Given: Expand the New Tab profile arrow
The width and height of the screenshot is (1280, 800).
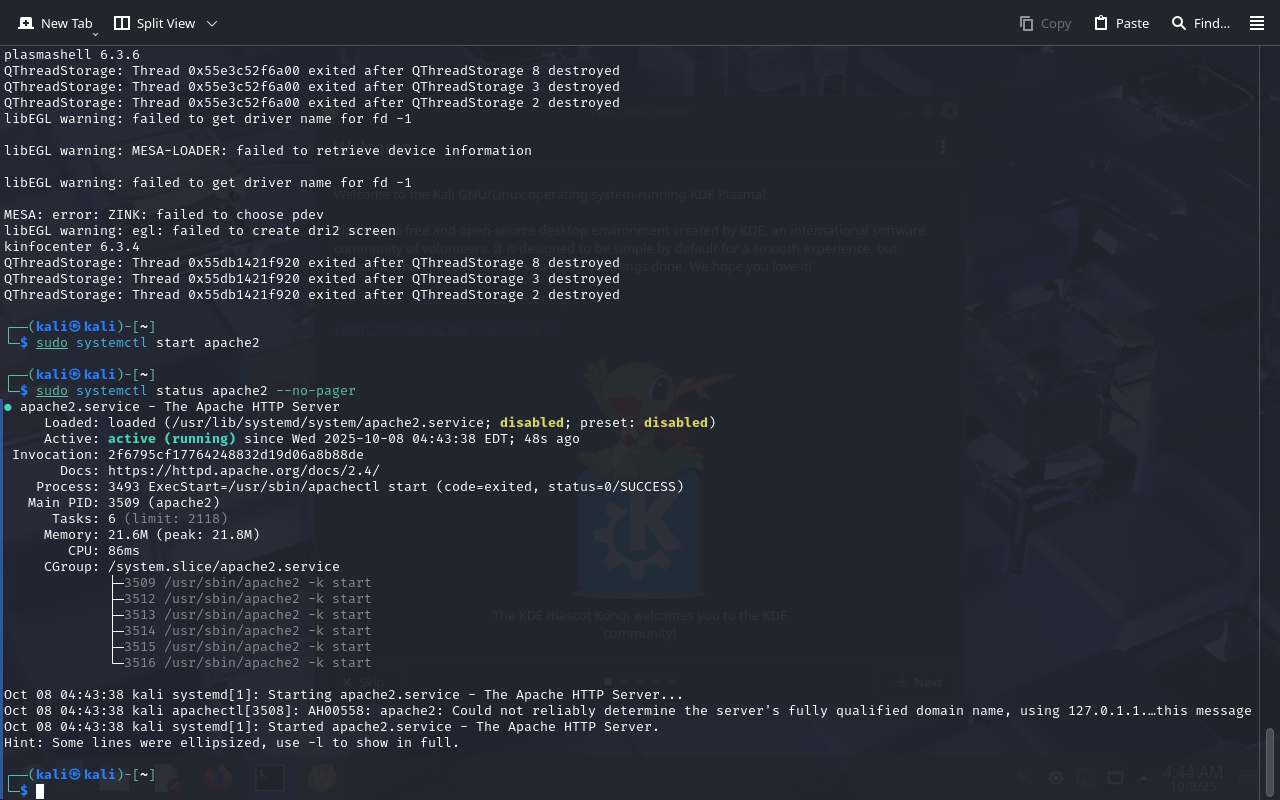Looking at the screenshot, I should coord(95,34).
